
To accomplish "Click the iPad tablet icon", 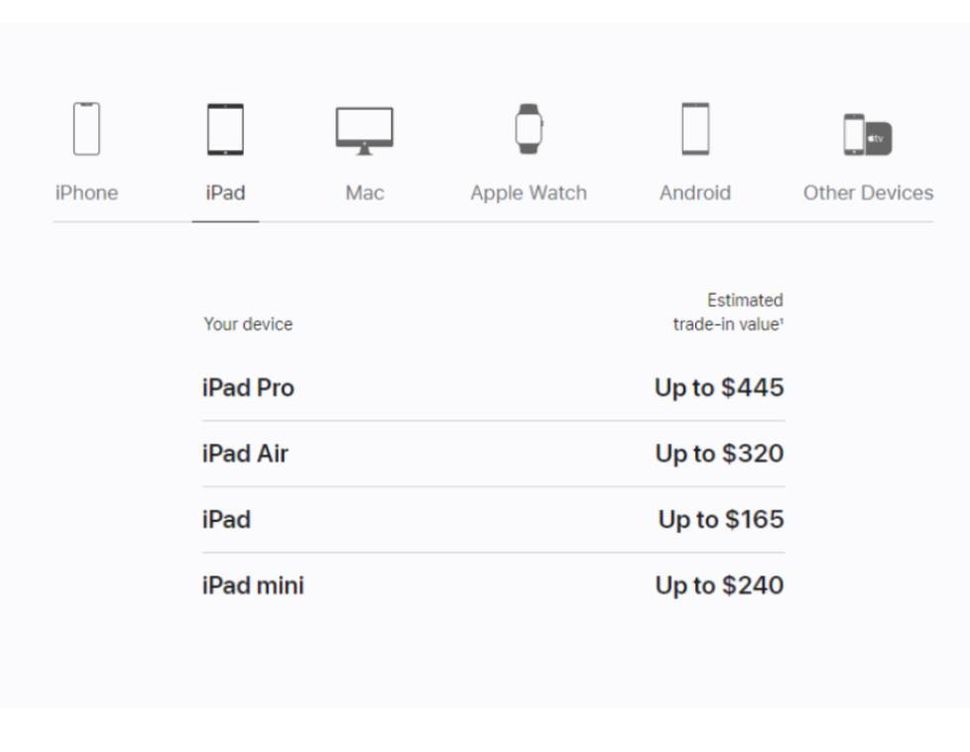I will (x=226, y=128).
